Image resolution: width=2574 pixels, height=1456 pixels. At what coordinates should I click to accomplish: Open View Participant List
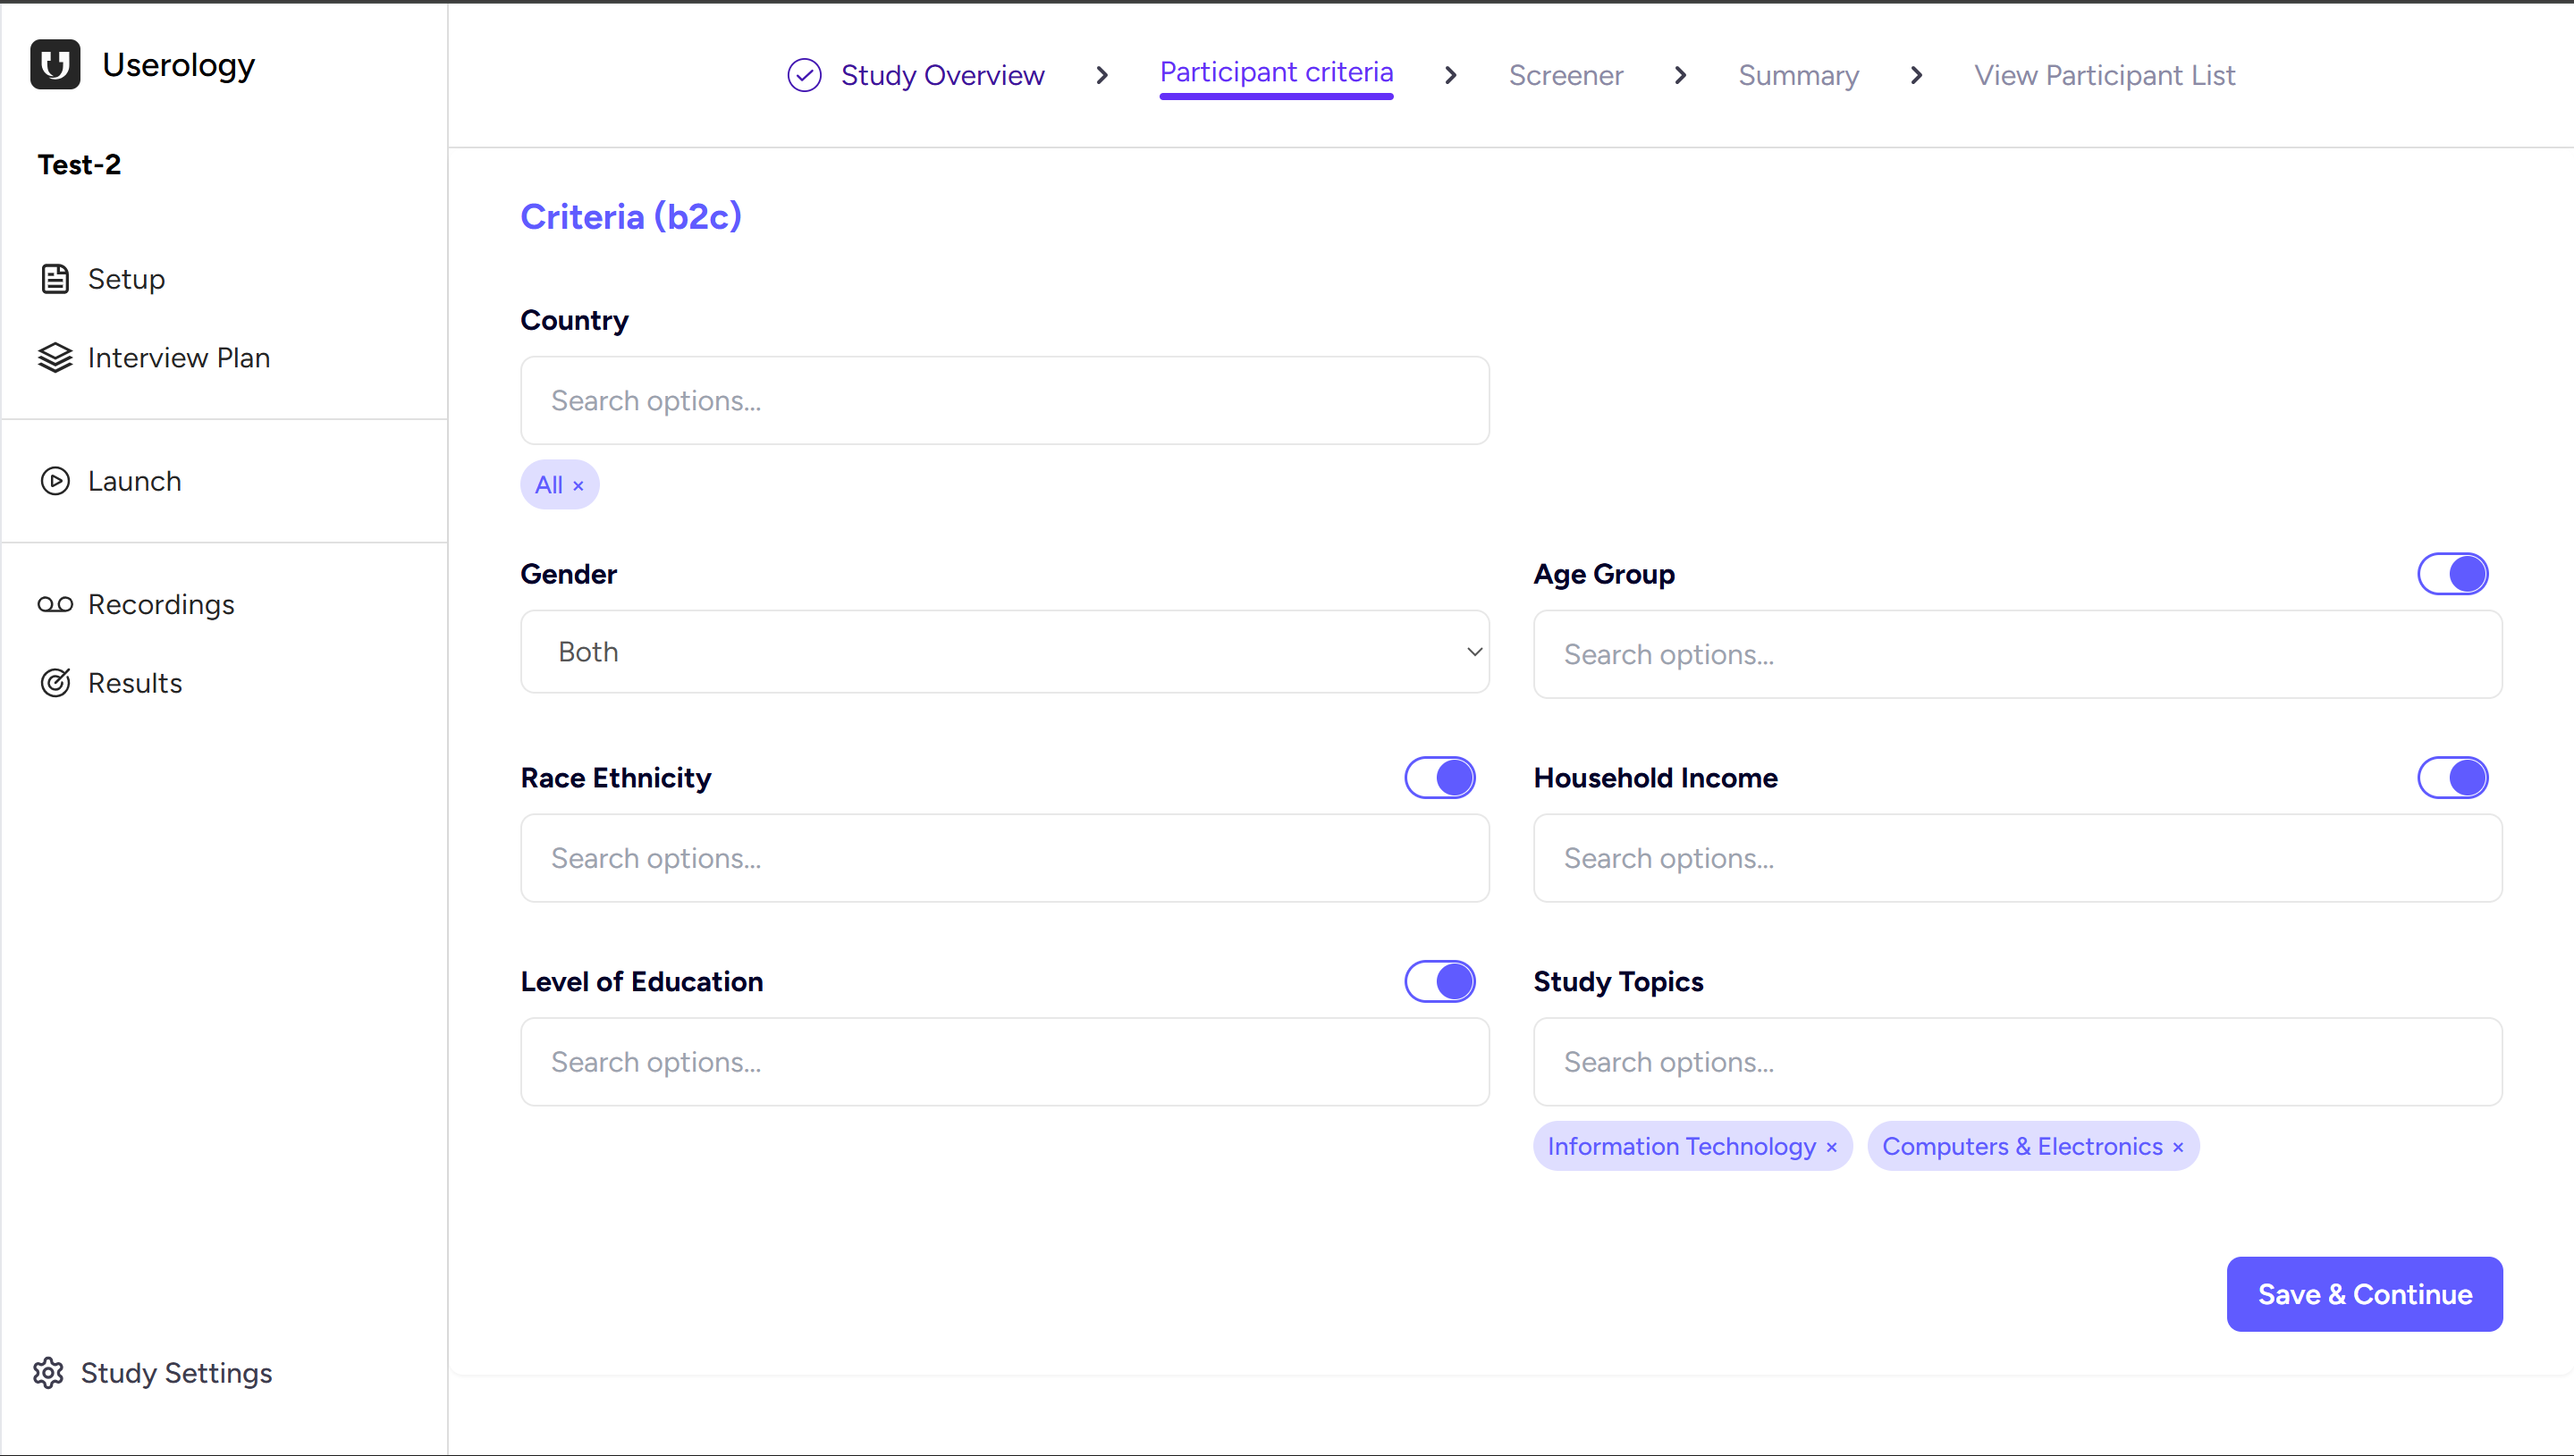[2103, 74]
